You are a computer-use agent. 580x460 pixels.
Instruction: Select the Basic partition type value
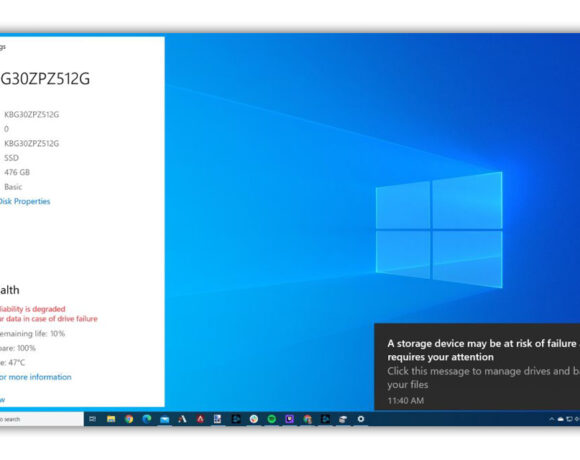point(13,187)
